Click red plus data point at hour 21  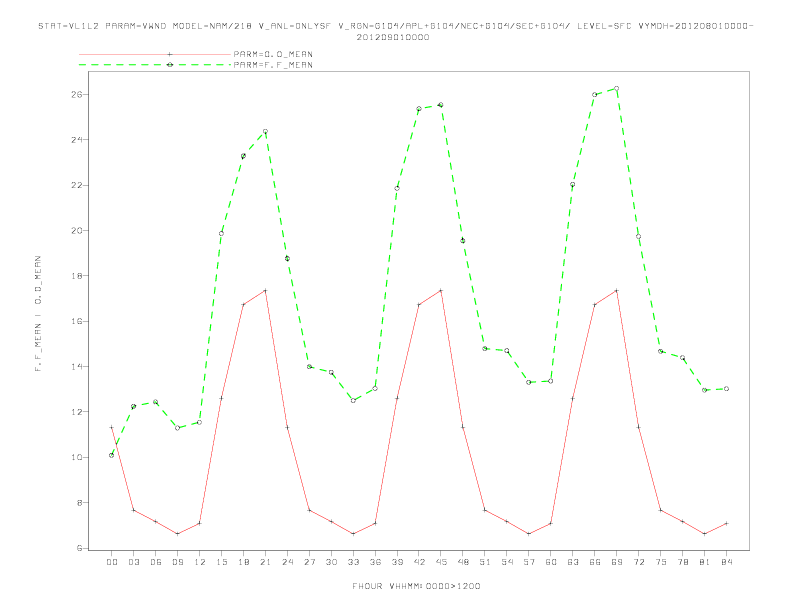click(x=265, y=290)
